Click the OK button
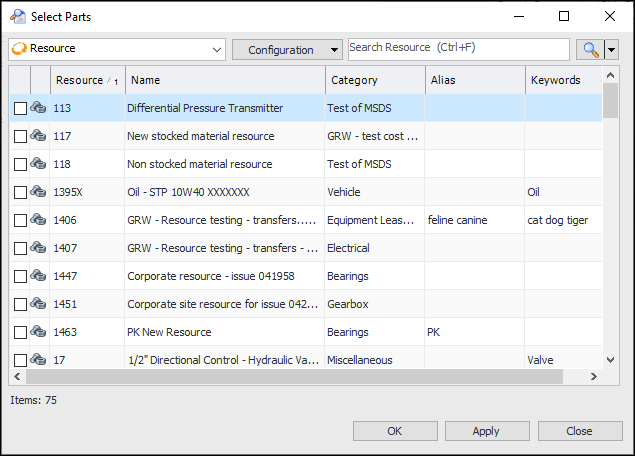The height and width of the screenshot is (456, 635). point(395,431)
